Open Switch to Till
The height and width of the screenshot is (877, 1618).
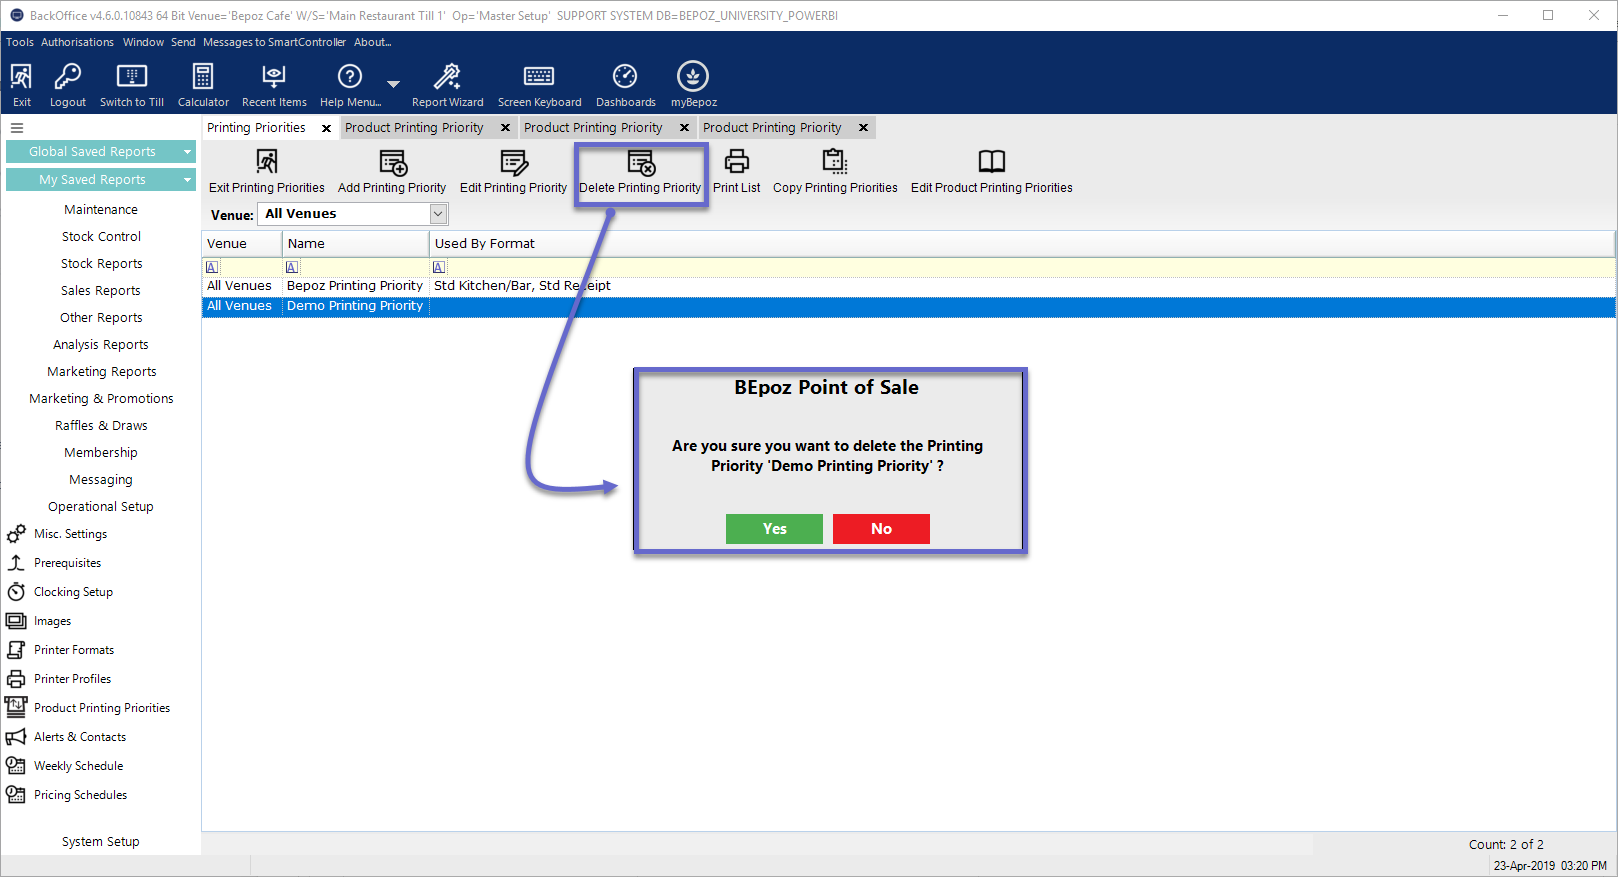[132, 85]
